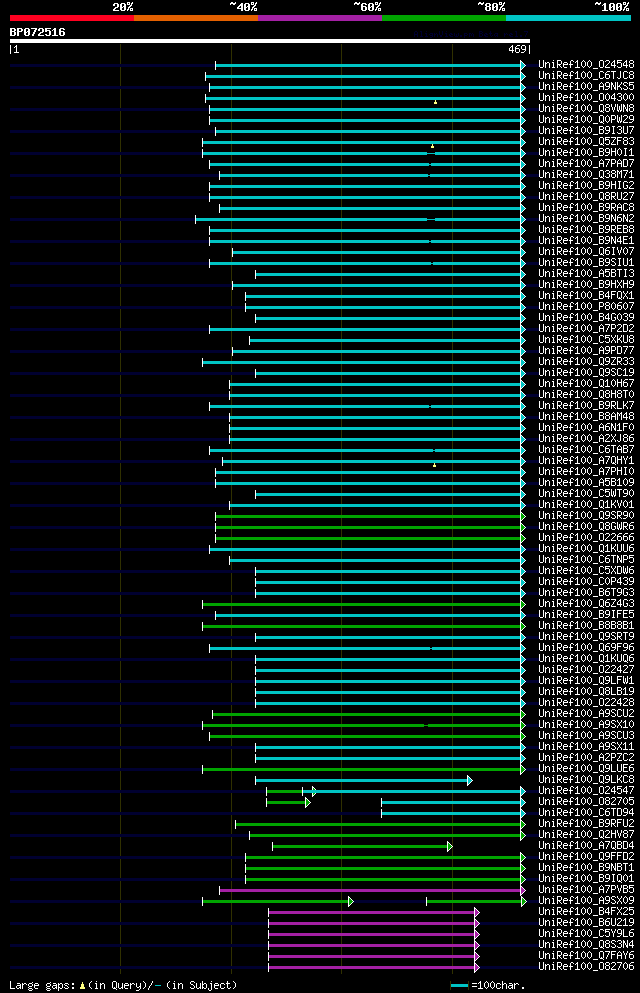Click the magenta alignment bar for UniRef100_C5Y9L6

373,935
